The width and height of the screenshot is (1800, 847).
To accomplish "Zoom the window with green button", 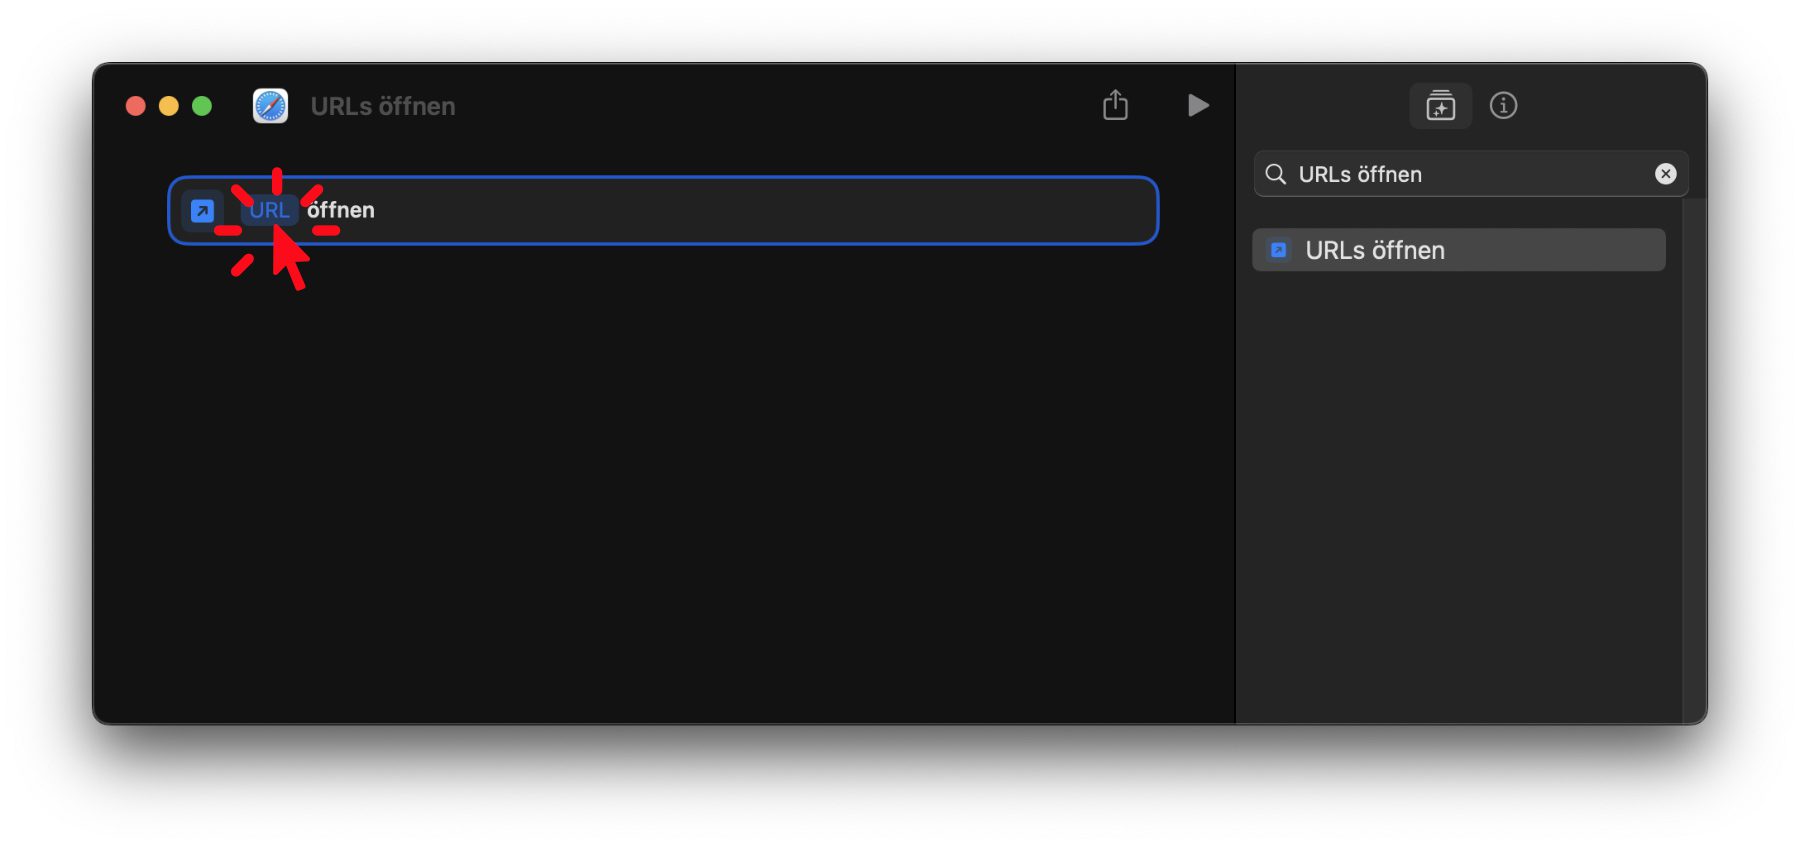I will pos(202,106).
